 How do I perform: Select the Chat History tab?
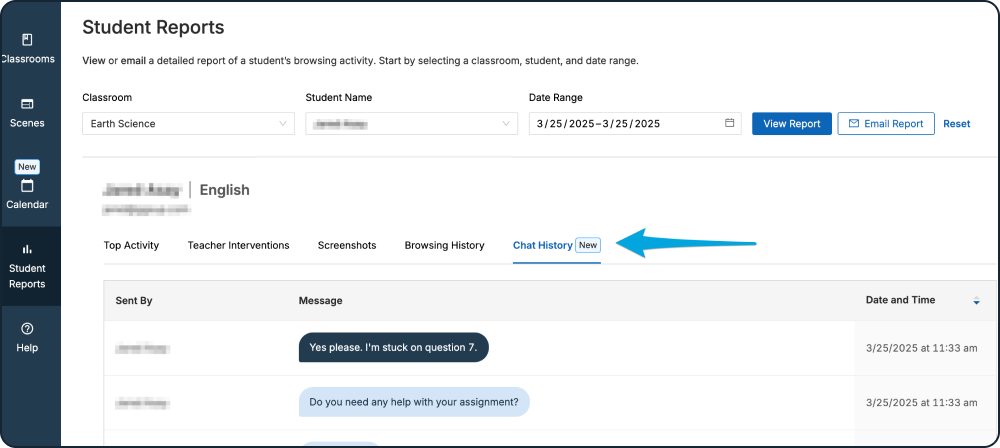click(543, 245)
